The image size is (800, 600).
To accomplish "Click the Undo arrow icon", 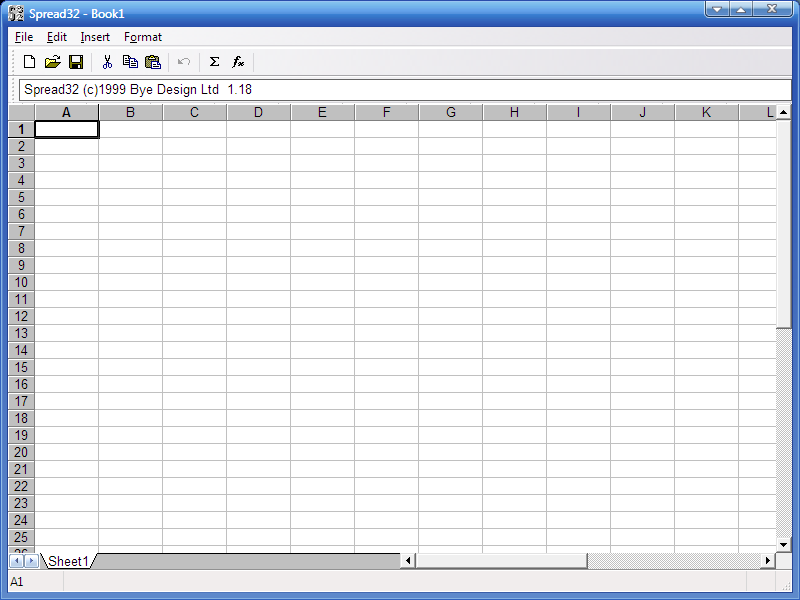I will click(x=184, y=62).
